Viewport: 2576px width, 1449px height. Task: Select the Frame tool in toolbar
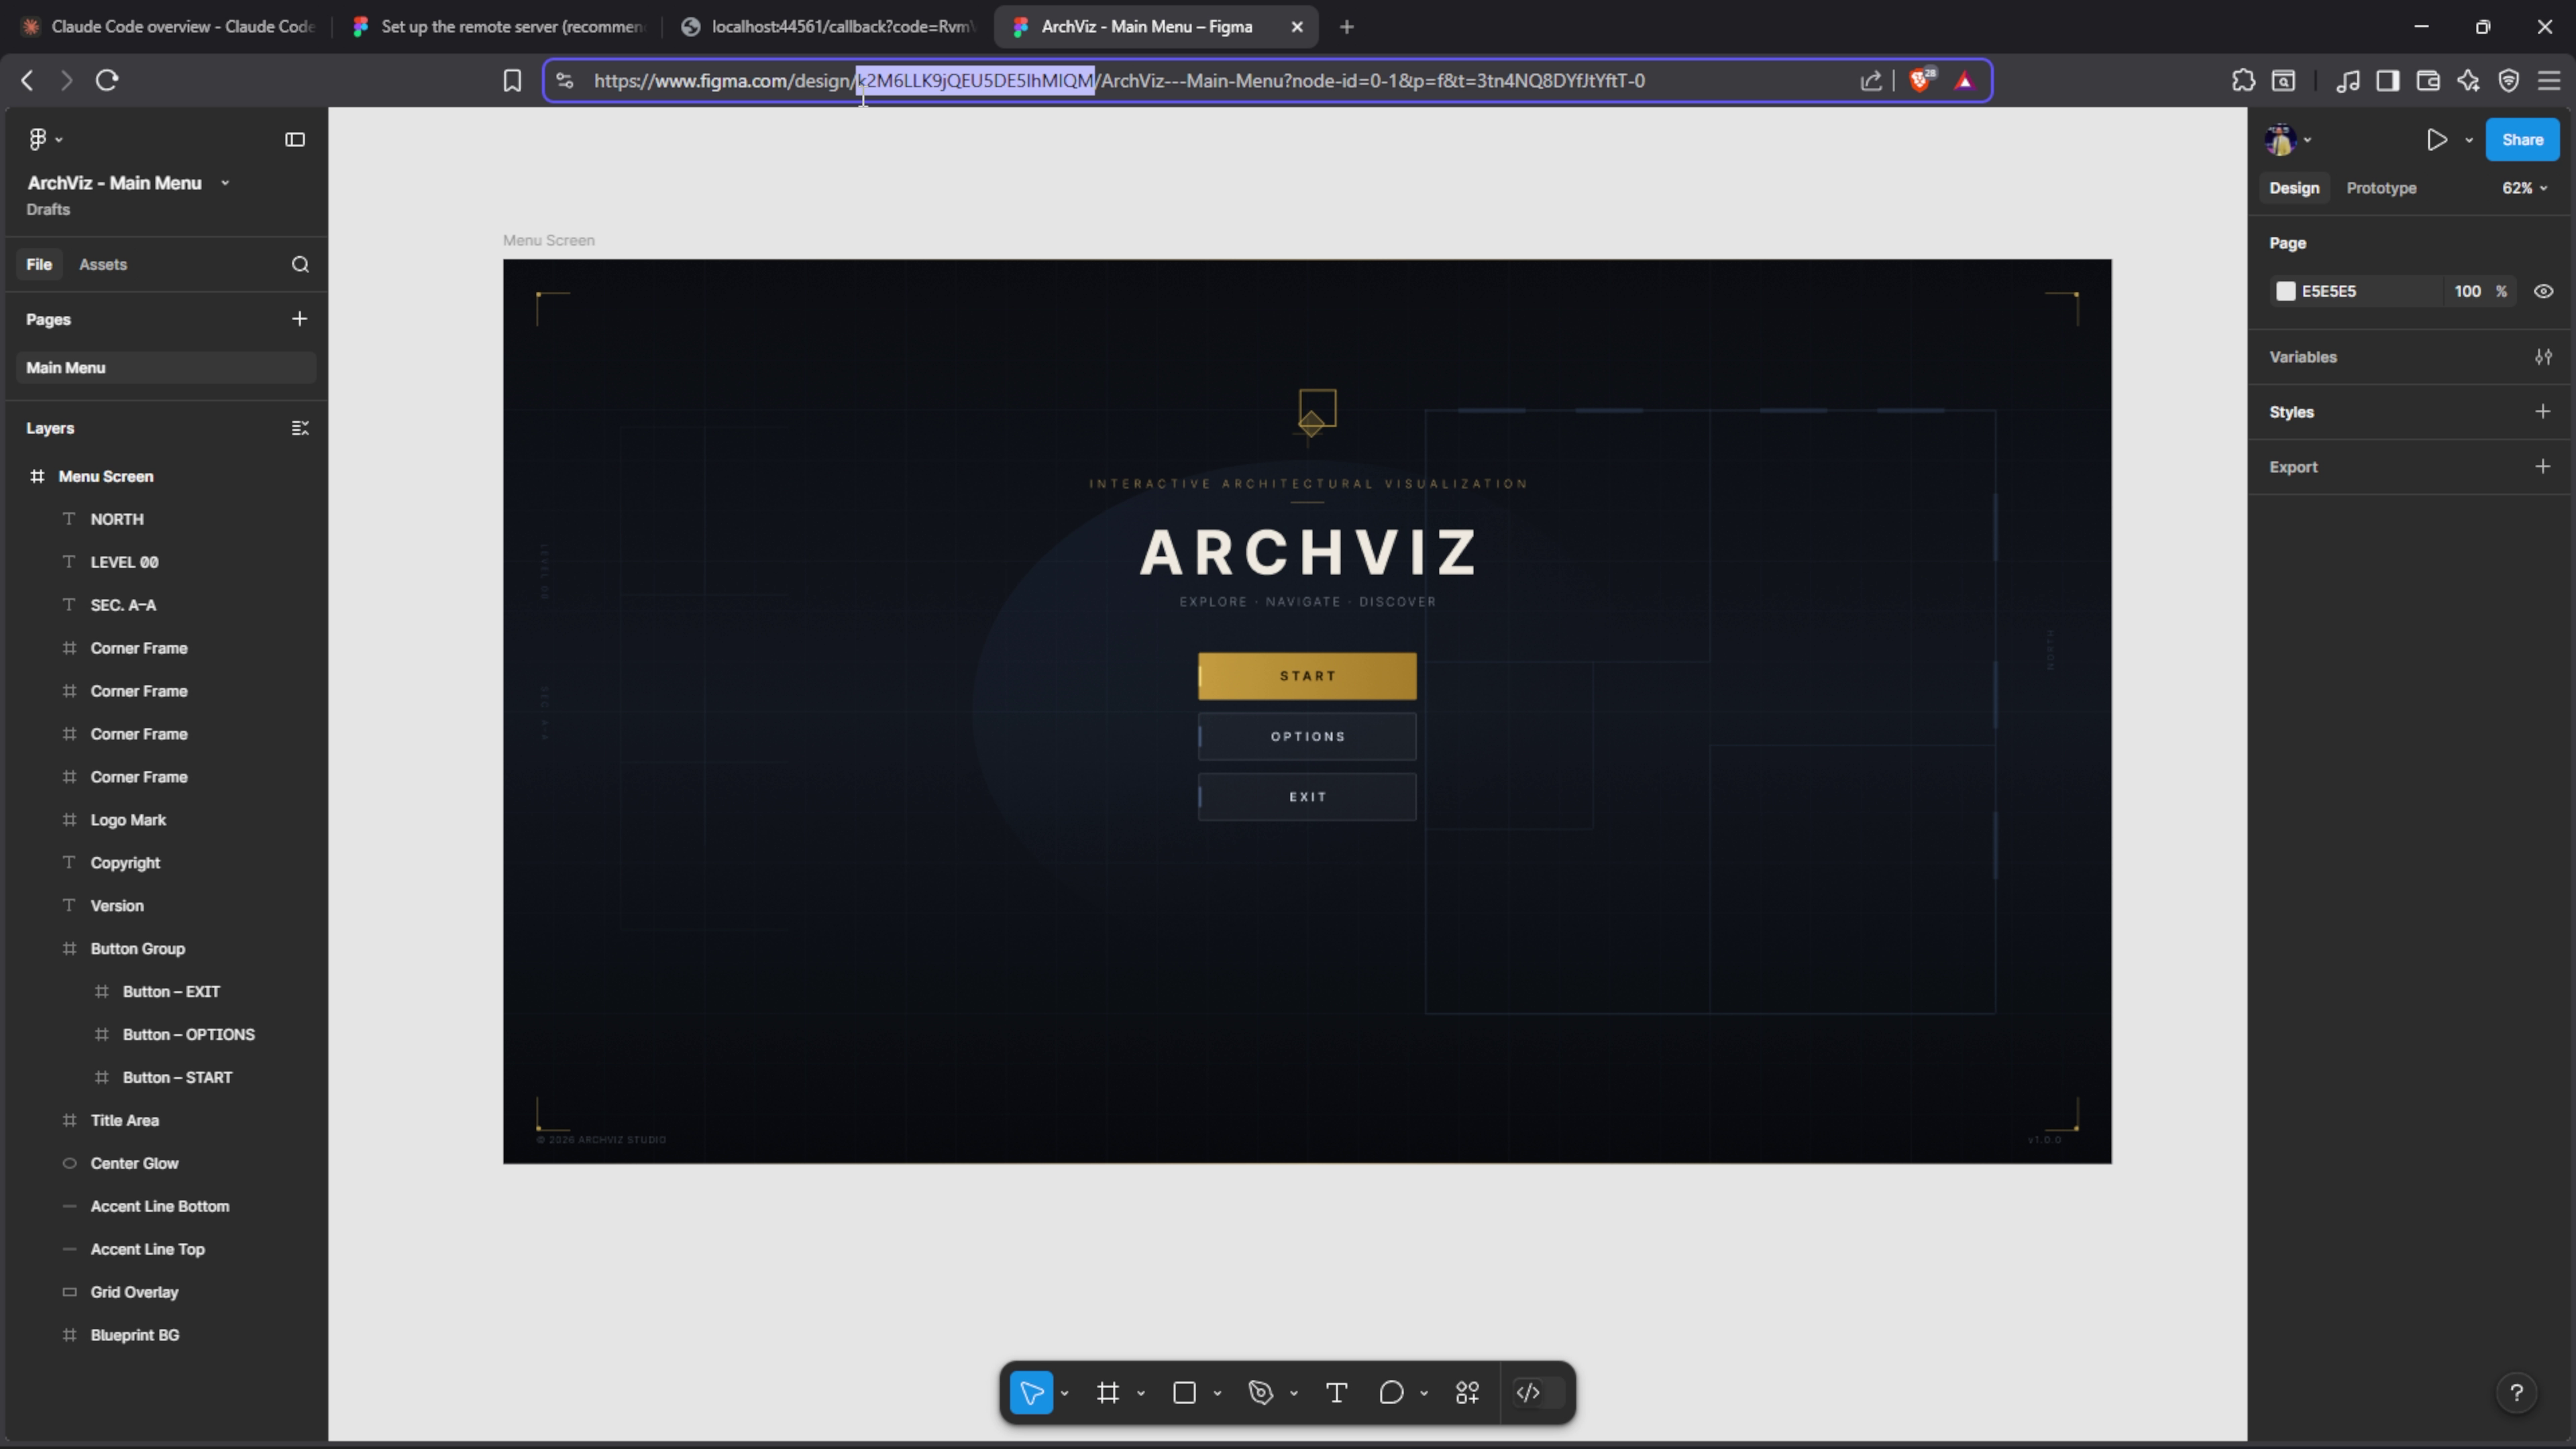click(1107, 1392)
